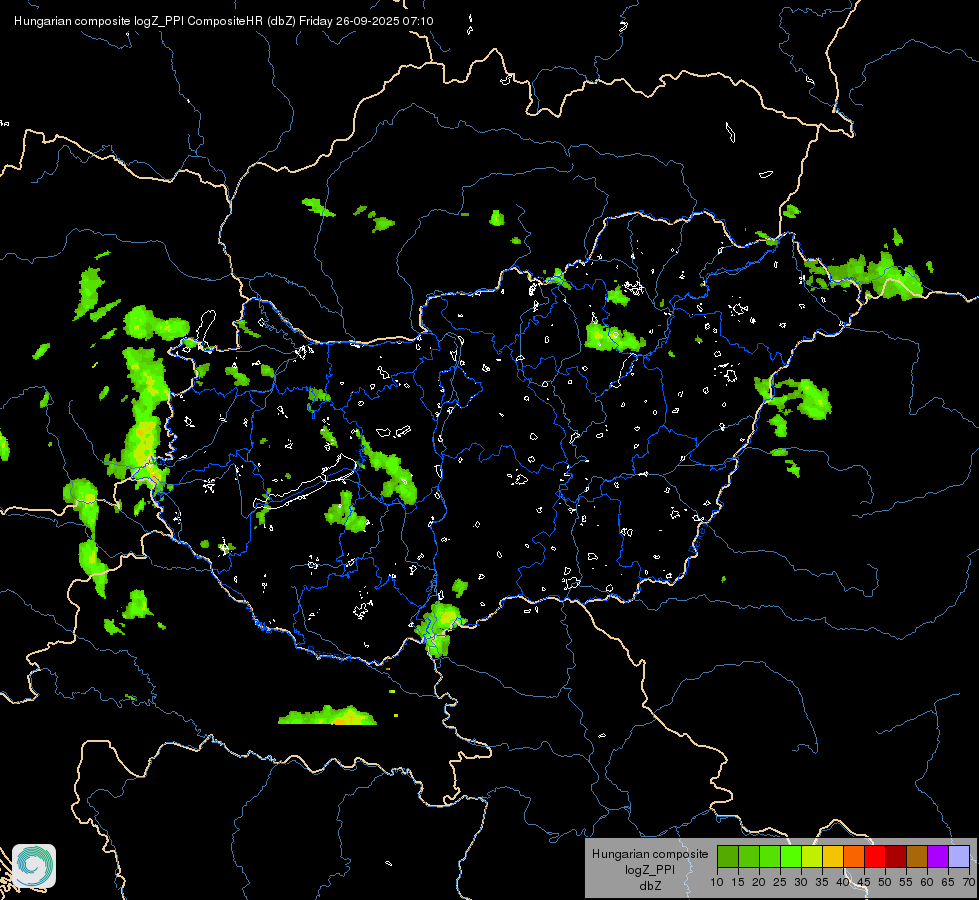Click the 'logZ_PPI' legend text
The height and width of the screenshot is (900, 979).
coord(650,870)
